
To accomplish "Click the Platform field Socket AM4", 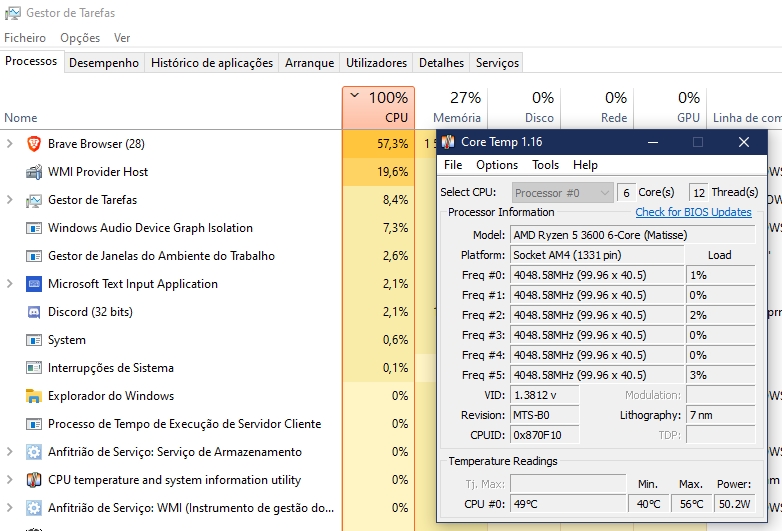I will point(597,255).
